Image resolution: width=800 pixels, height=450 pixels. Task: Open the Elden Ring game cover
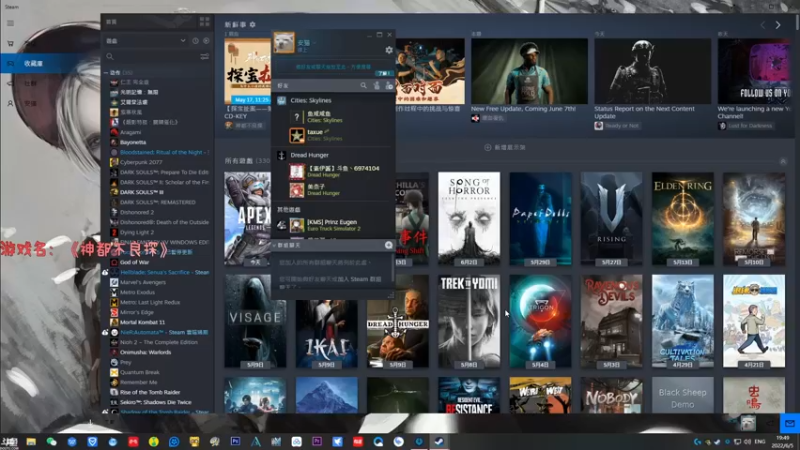(683, 218)
